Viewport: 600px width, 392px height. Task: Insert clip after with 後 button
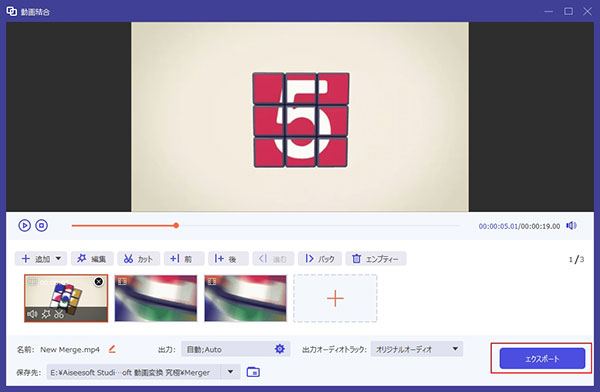coord(228,259)
